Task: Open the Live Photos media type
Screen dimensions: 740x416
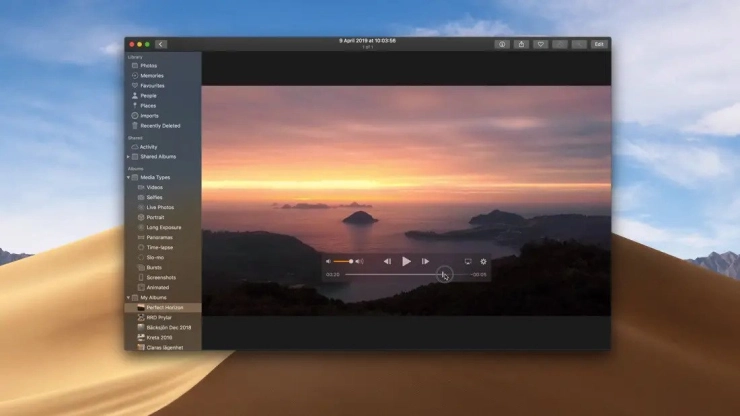Action: 158,207
